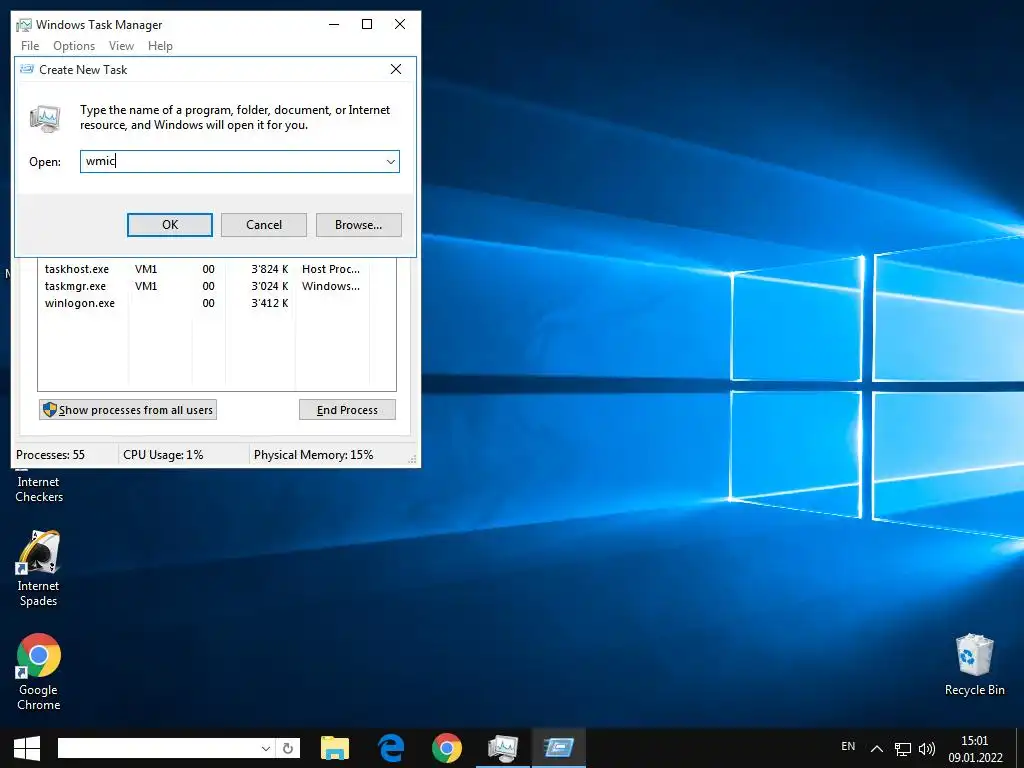The image size is (1024, 768).
Task: Click the taskbar address input field
Action: tap(158, 748)
